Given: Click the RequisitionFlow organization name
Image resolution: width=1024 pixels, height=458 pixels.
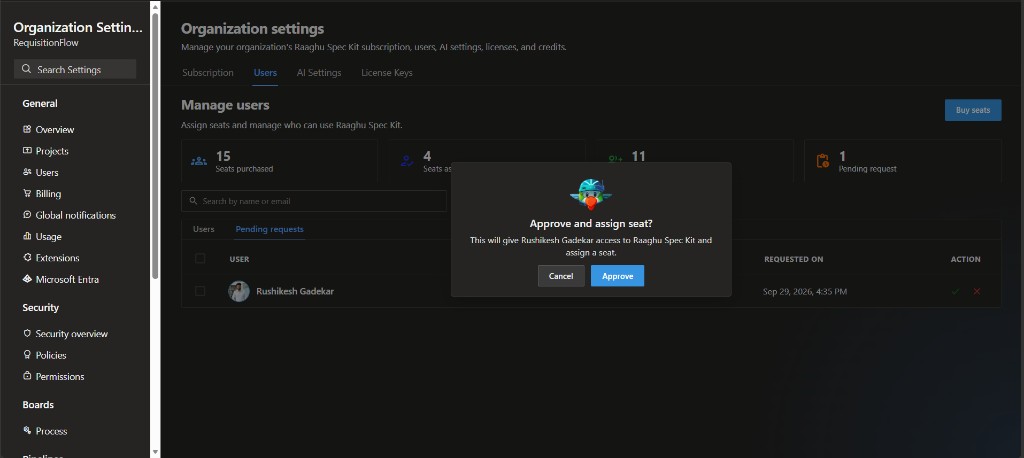Looking at the screenshot, I should (x=46, y=43).
